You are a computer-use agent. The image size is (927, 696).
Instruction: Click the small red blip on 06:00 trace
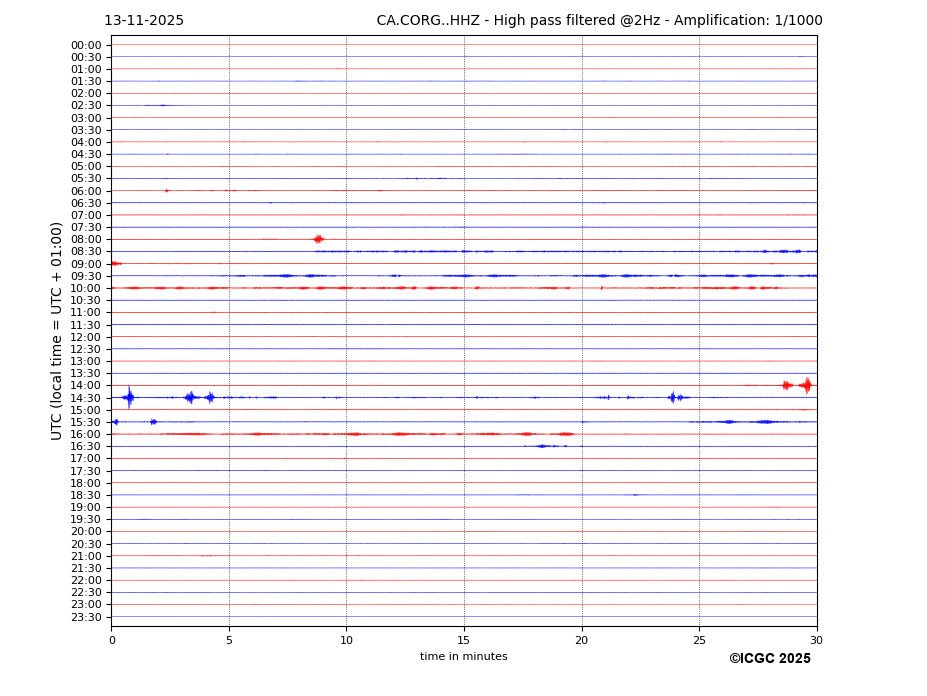(167, 190)
